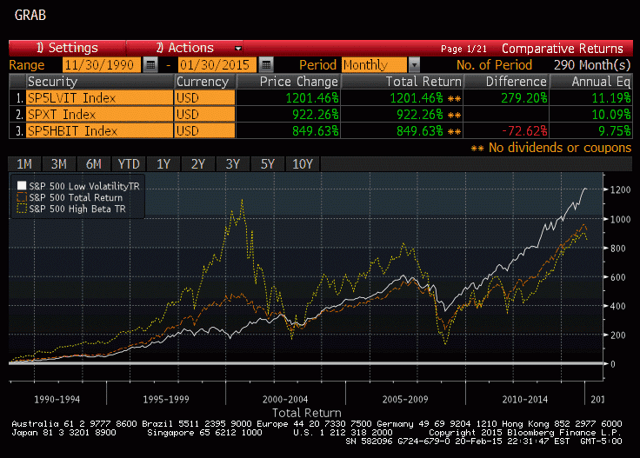This screenshot has height=458, width=640.
Task: Open the start date calendar picker icon
Action: tap(151, 65)
